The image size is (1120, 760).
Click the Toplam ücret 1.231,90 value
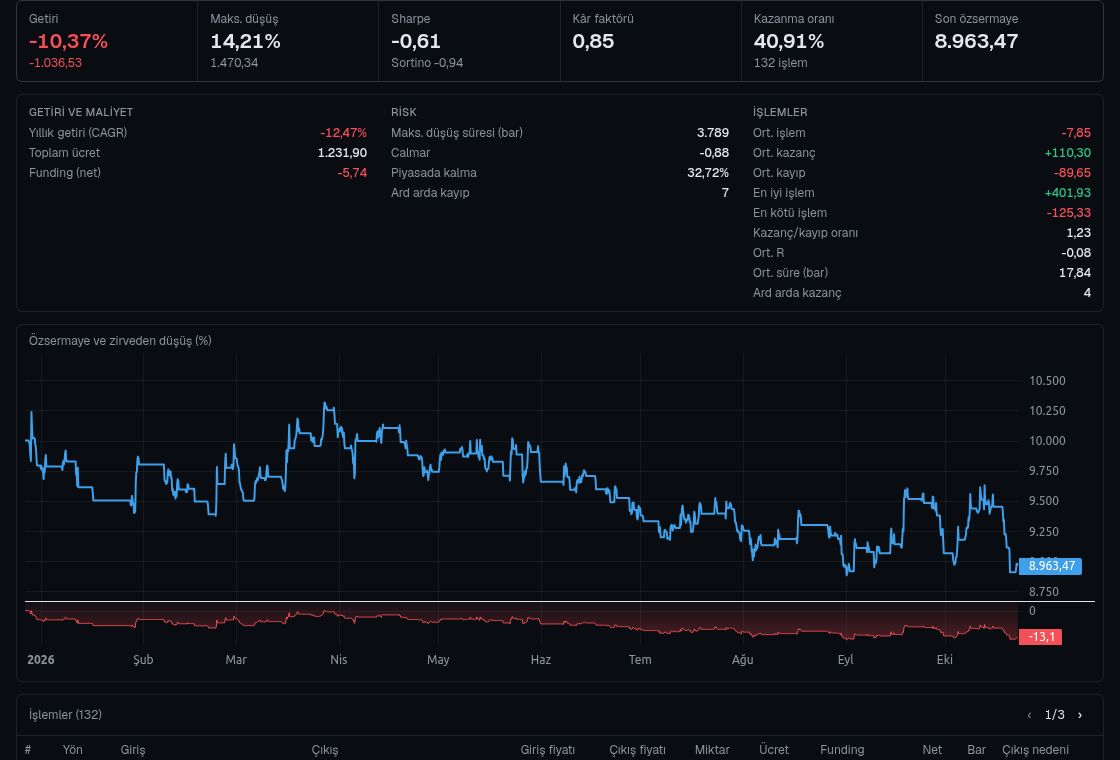(x=342, y=153)
